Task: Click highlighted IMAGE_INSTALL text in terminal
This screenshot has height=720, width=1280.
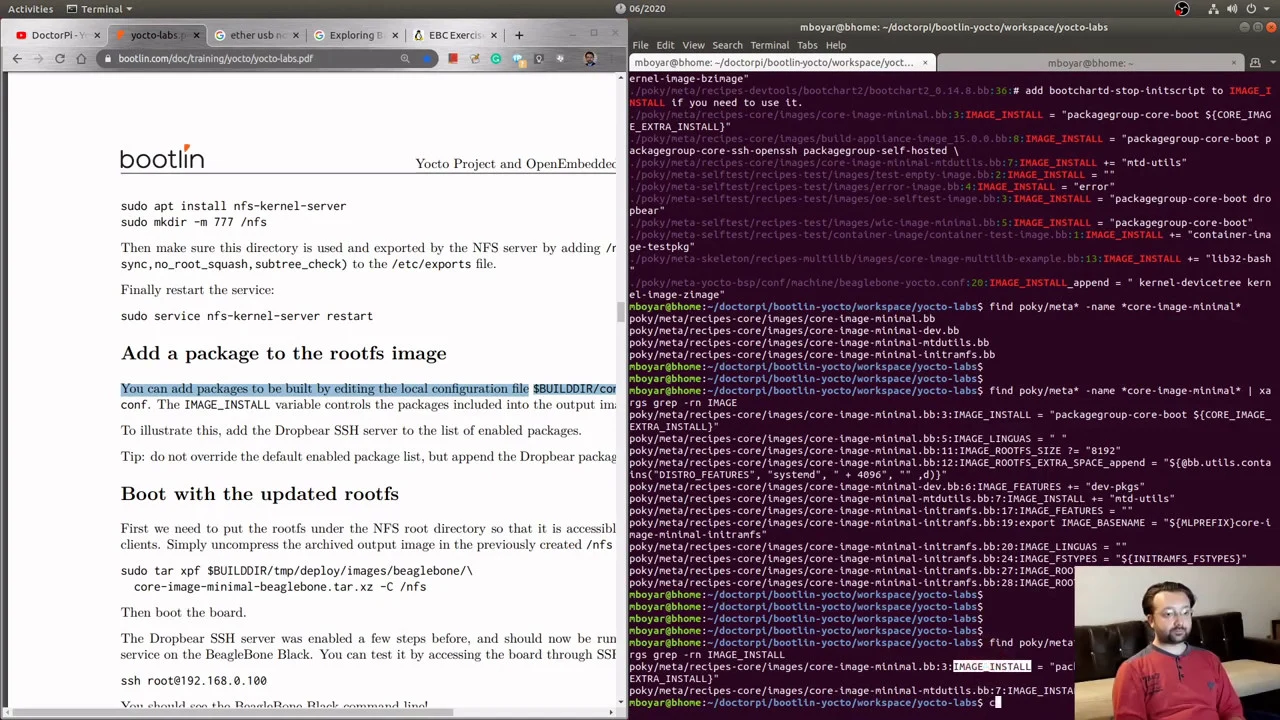Action: coord(991,667)
